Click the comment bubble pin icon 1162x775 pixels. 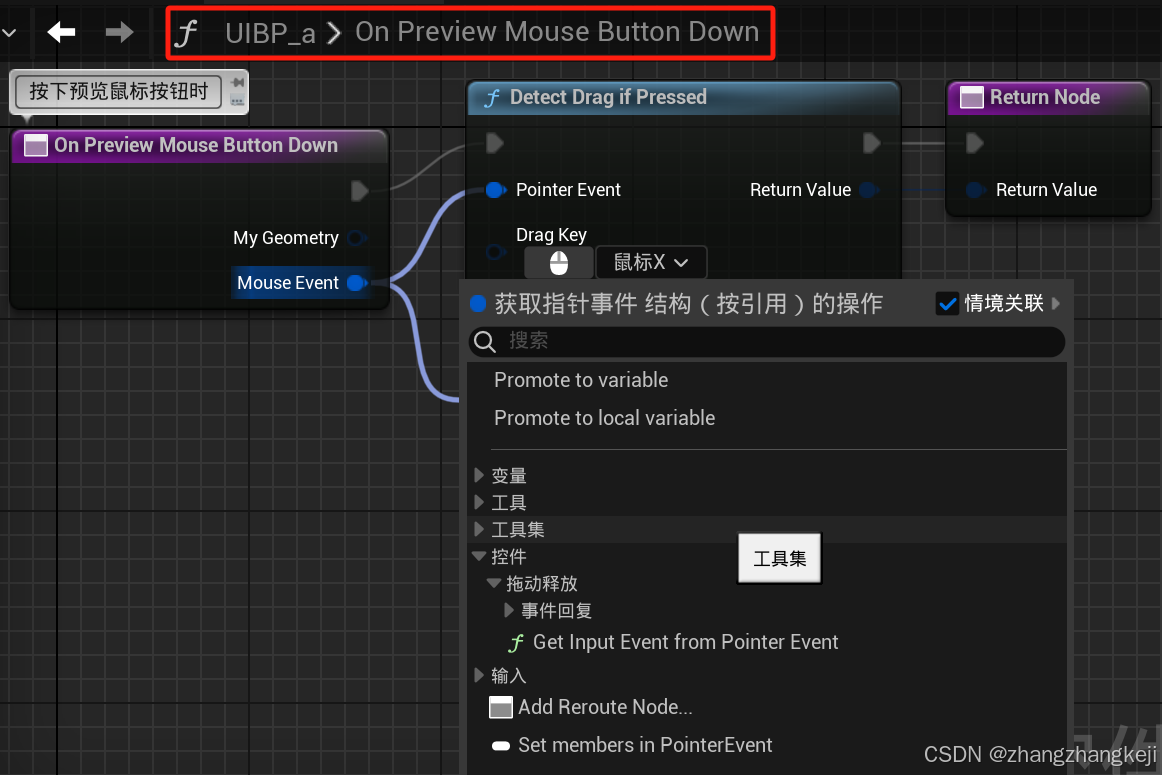(x=237, y=82)
